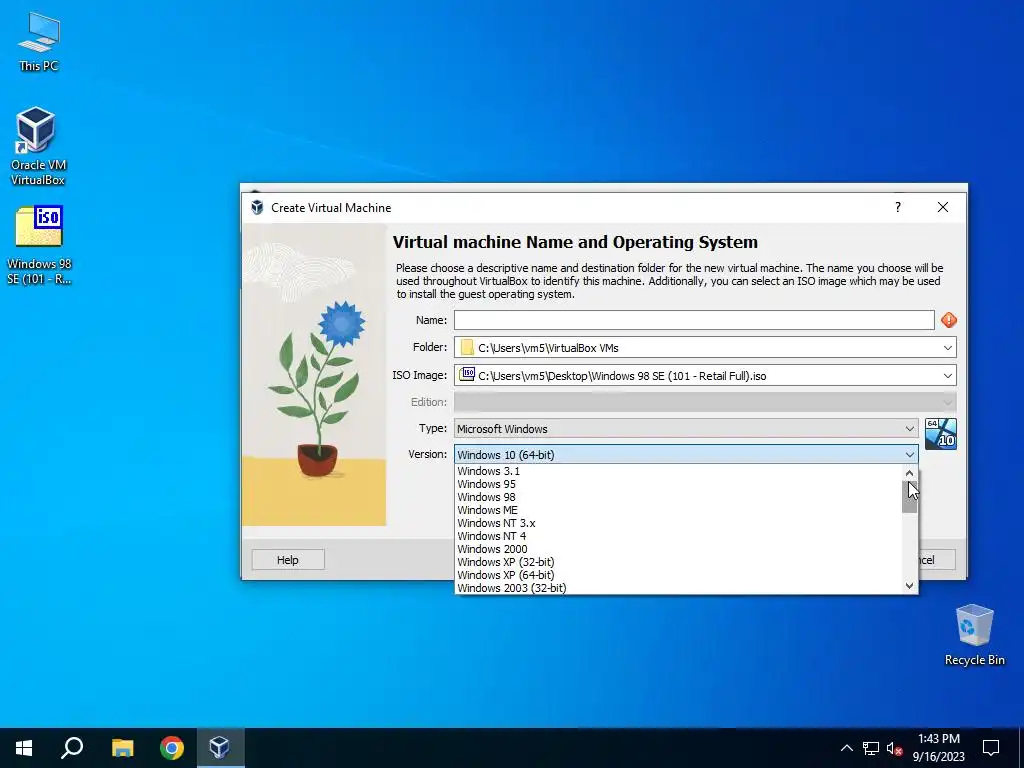Viewport: 1024px width, 768px height.
Task: Click the Help button
Action: (x=288, y=560)
